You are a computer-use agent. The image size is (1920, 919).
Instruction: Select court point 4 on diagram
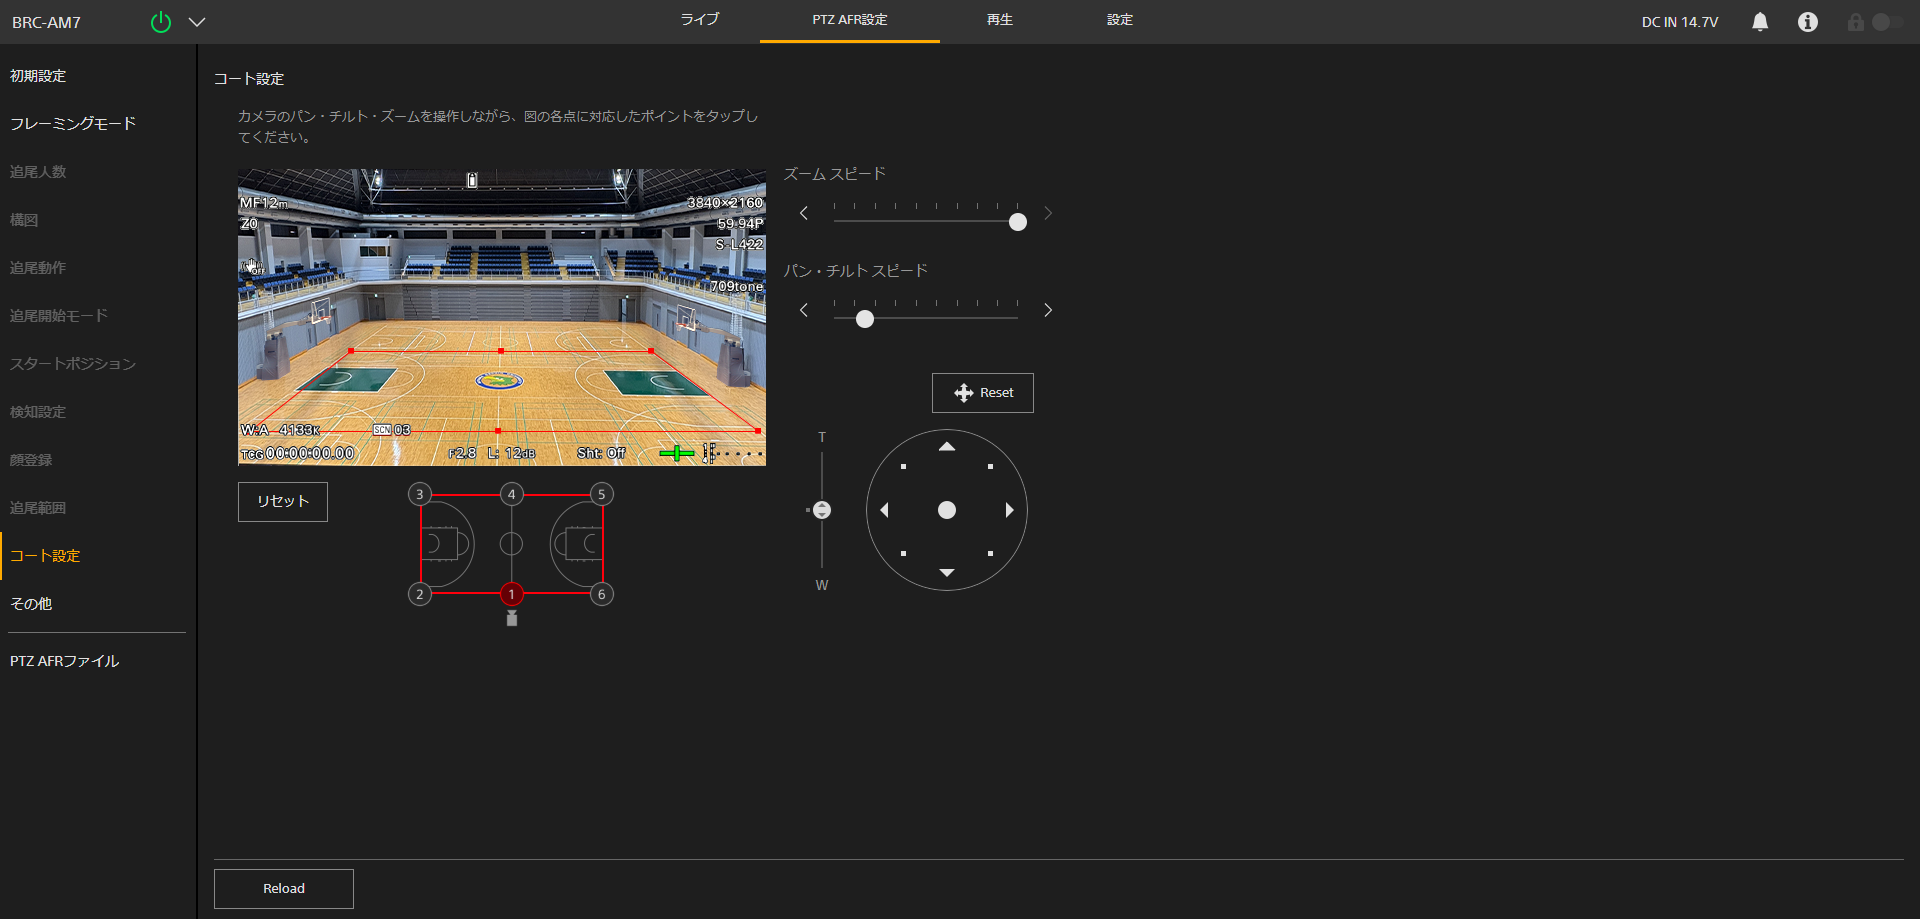511,494
